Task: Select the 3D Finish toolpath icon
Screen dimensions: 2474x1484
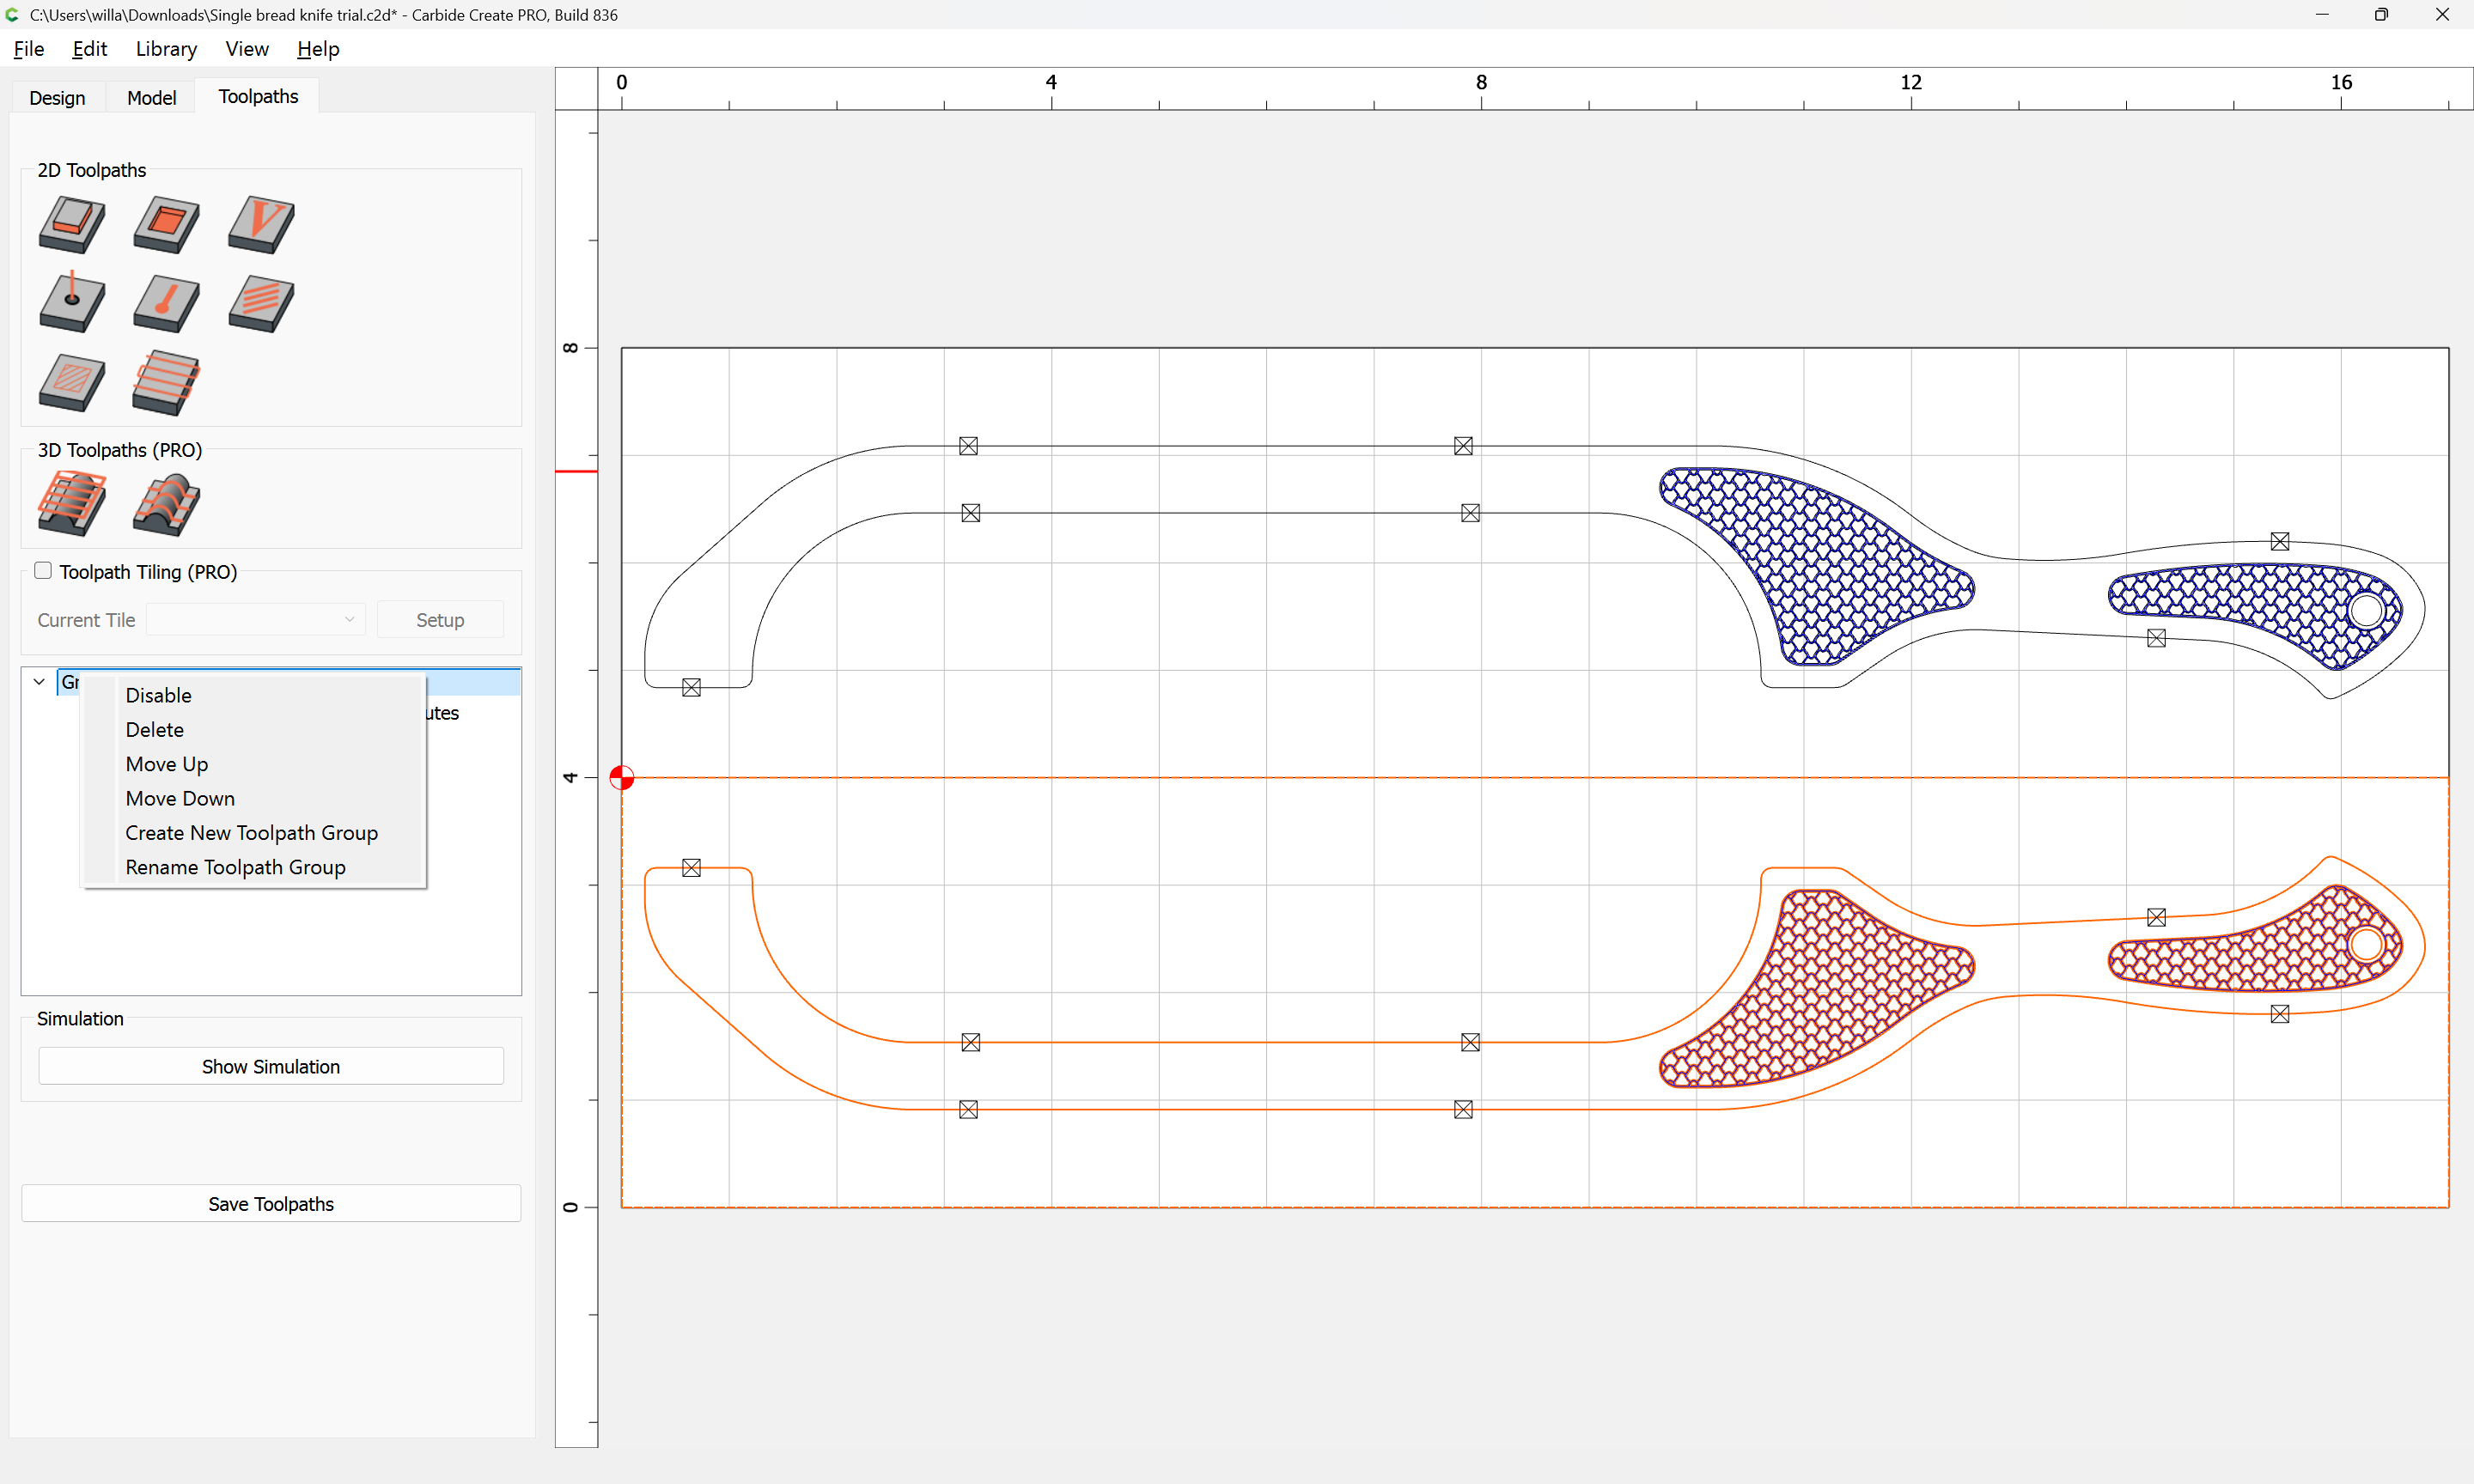Action: (166, 503)
